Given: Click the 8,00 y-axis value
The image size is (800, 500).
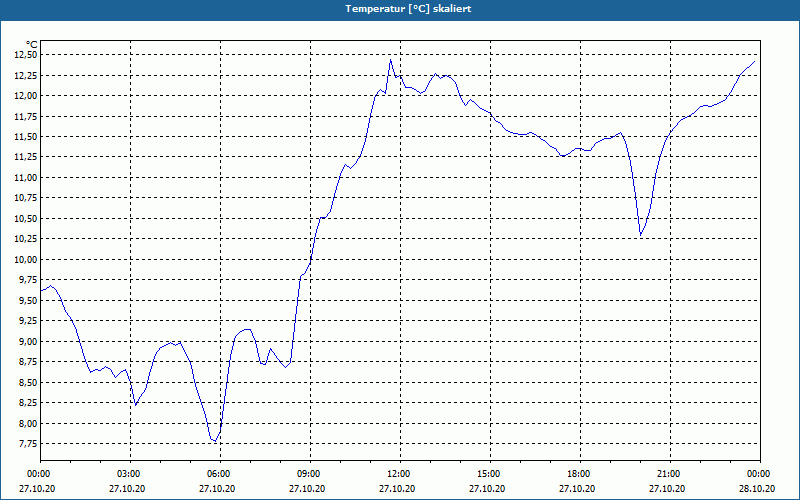Looking at the screenshot, I should 27,423.
